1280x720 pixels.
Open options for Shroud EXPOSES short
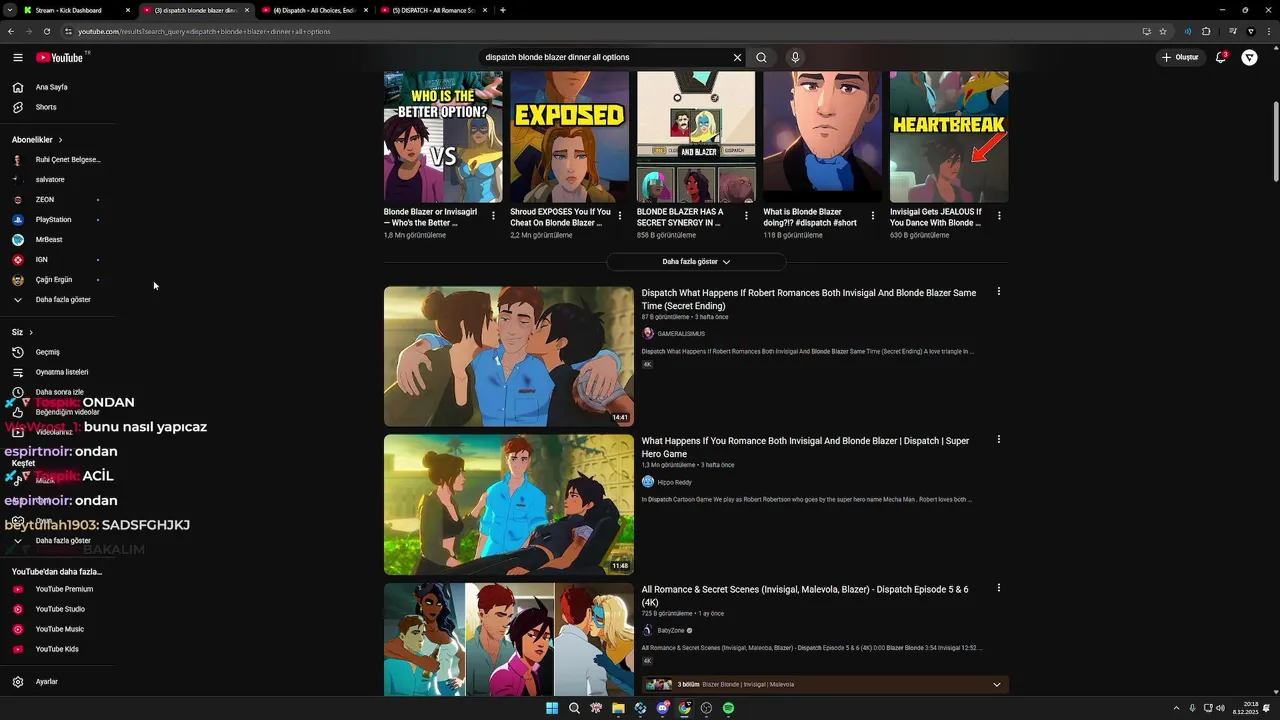pos(620,216)
